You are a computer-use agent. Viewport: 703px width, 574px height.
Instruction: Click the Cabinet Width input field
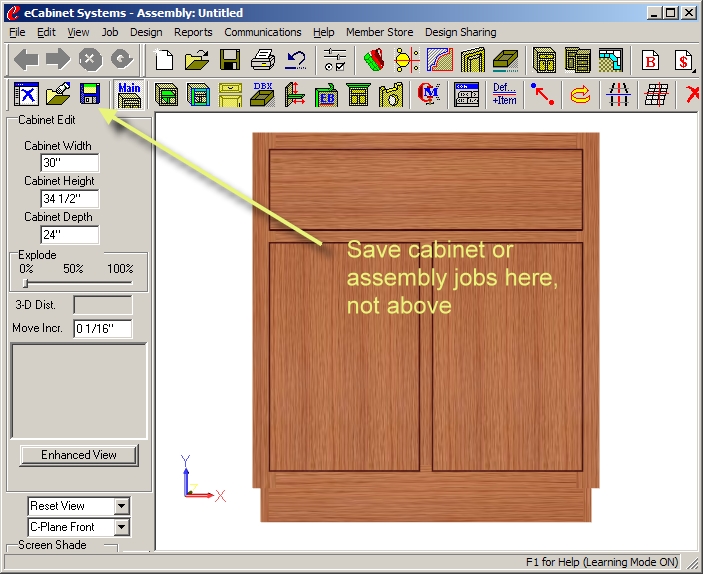(69, 163)
